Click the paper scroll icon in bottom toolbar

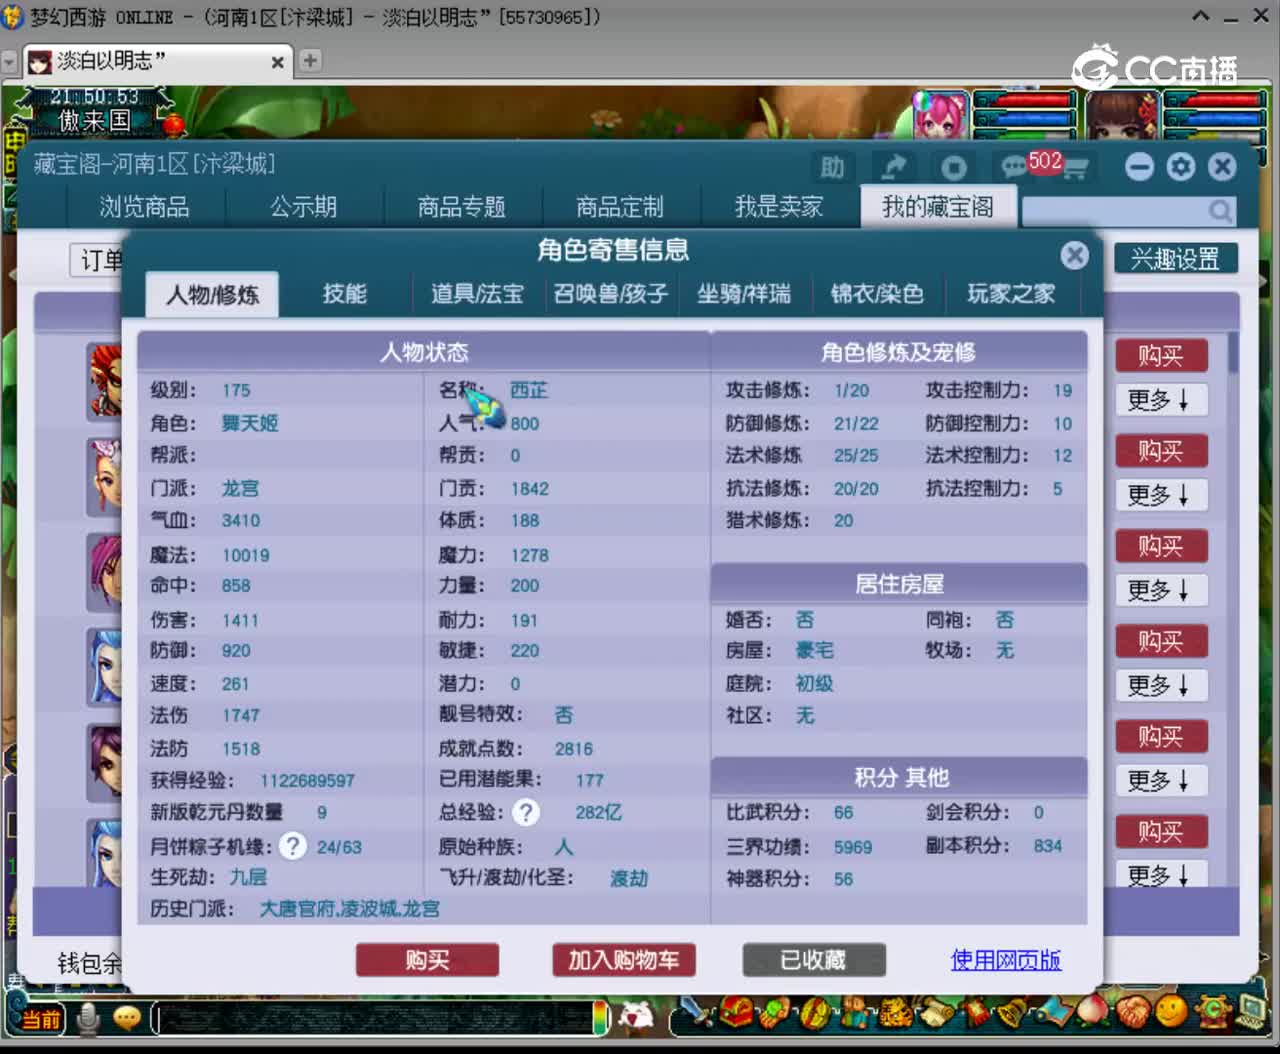[935, 1013]
